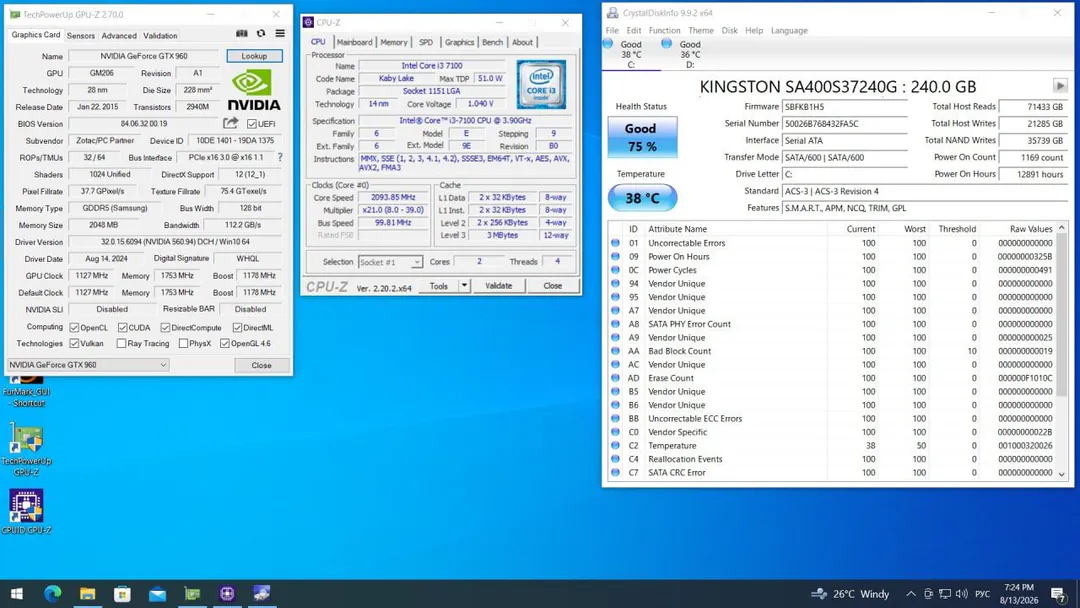Switch to the Bench tab in CPU-Z

pyautogui.click(x=492, y=42)
